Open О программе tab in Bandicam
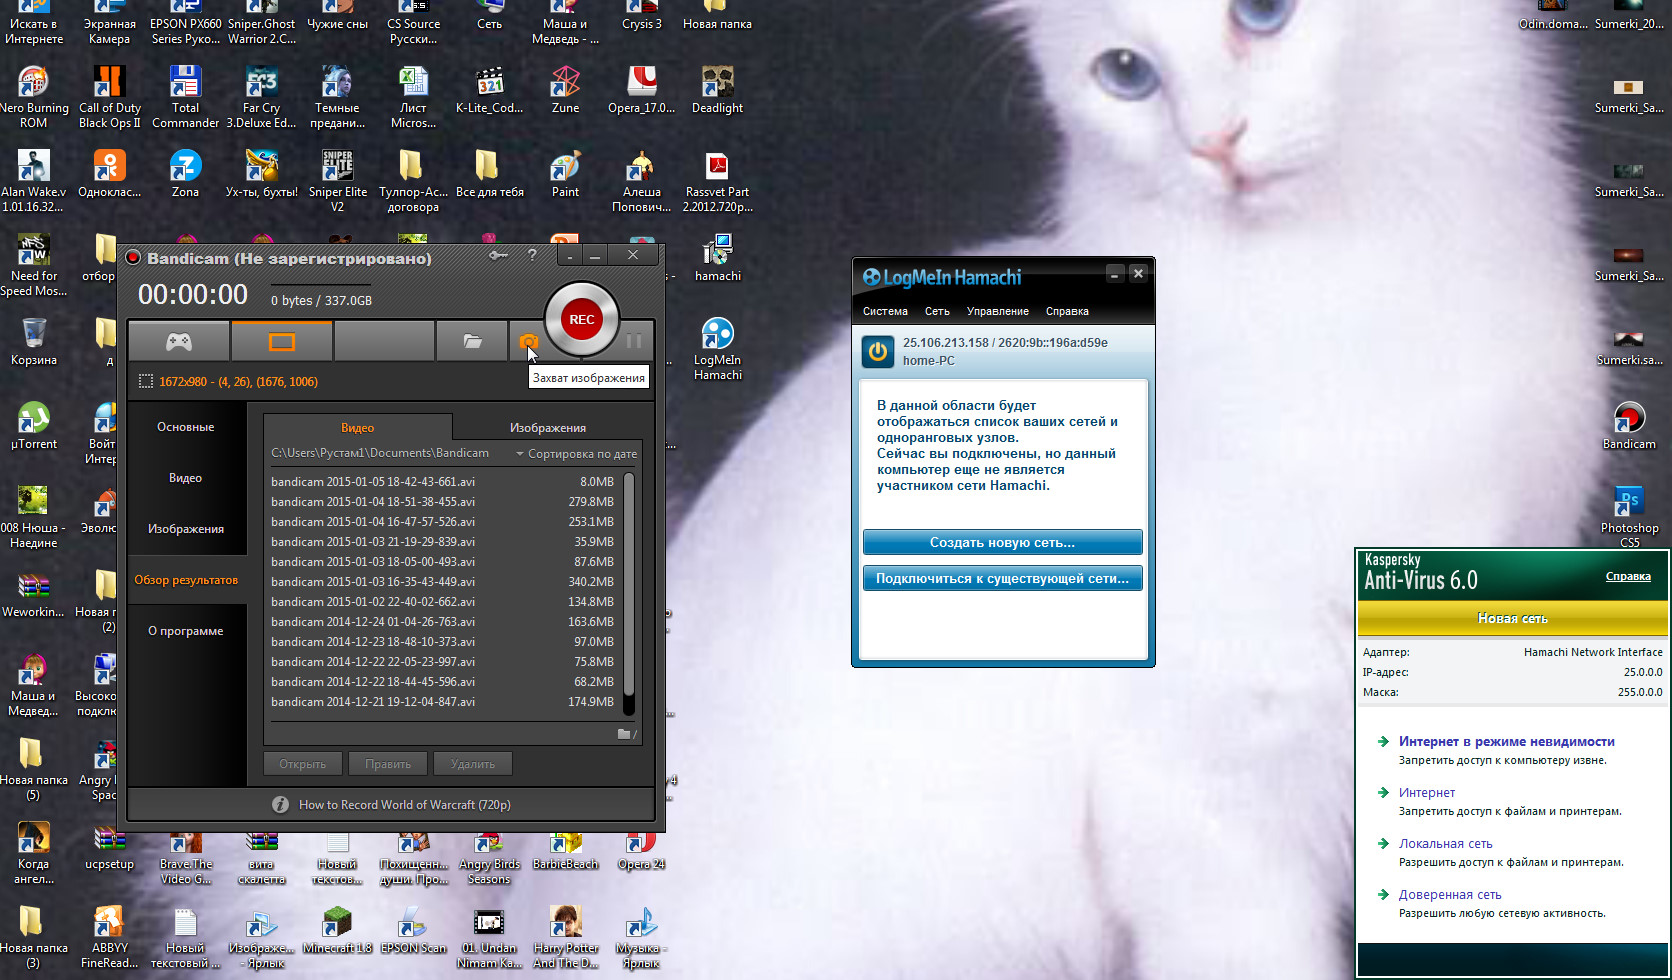The image size is (1672, 980). 186,631
